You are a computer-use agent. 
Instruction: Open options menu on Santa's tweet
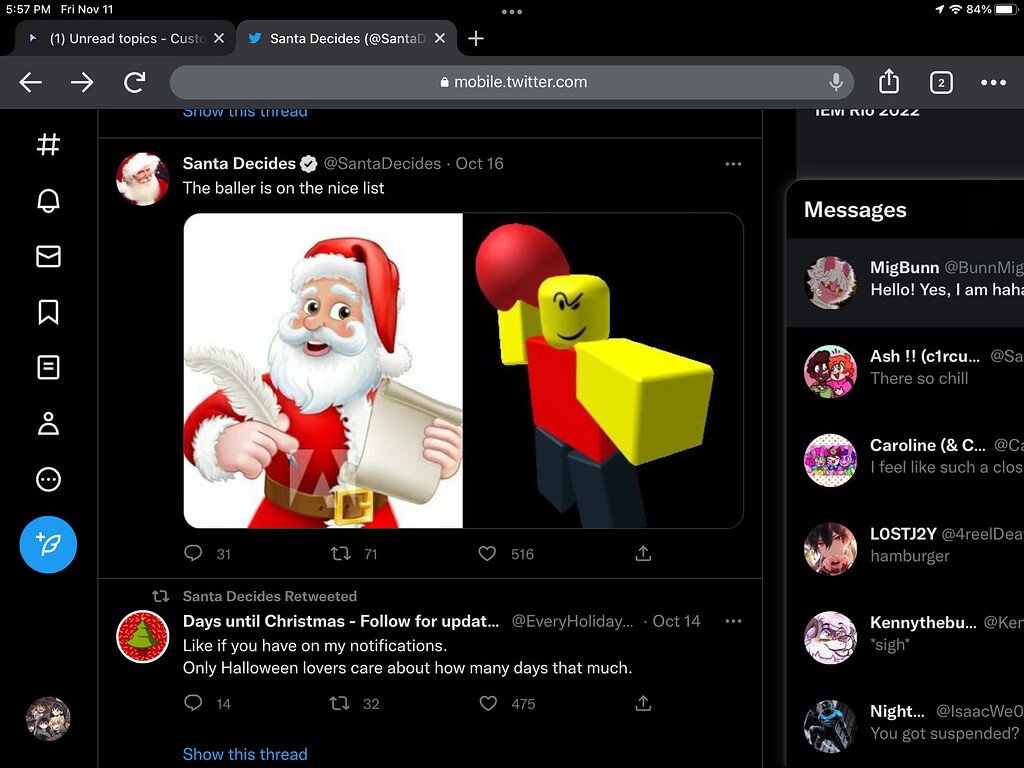(x=733, y=163)
